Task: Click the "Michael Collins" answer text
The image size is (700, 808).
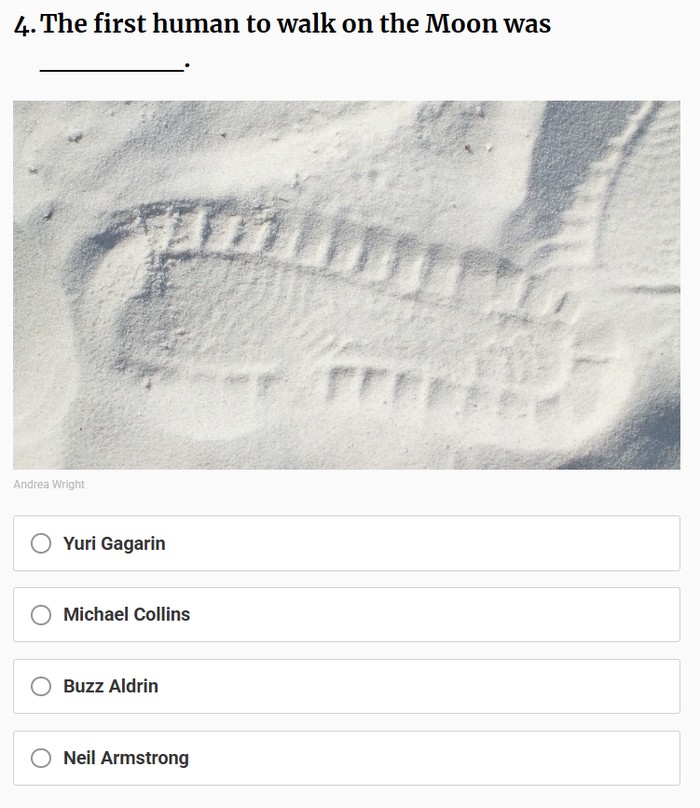Action: 126,615
